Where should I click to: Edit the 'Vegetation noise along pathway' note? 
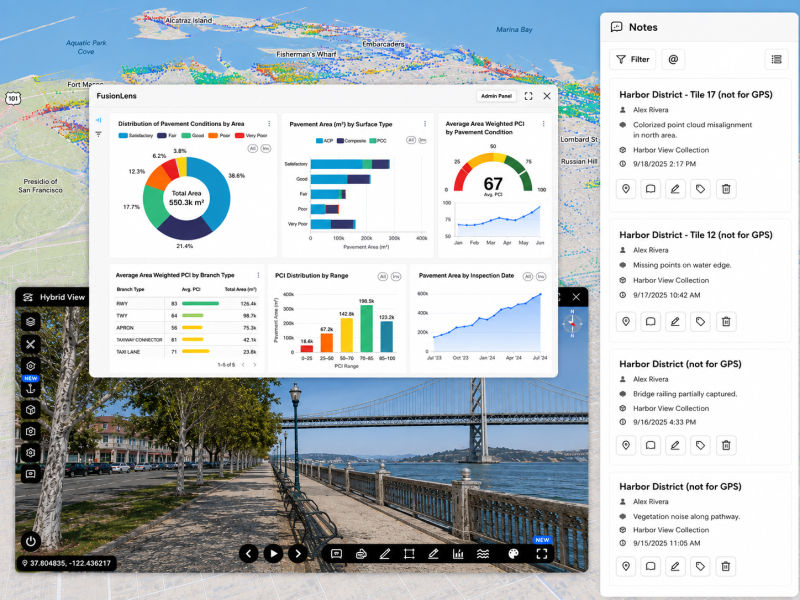(675, 566)
